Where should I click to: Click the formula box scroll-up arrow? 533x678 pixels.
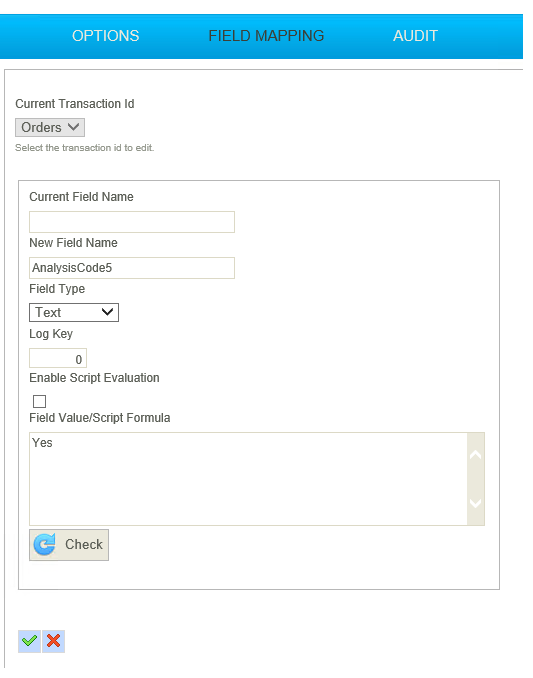(476, 455)
